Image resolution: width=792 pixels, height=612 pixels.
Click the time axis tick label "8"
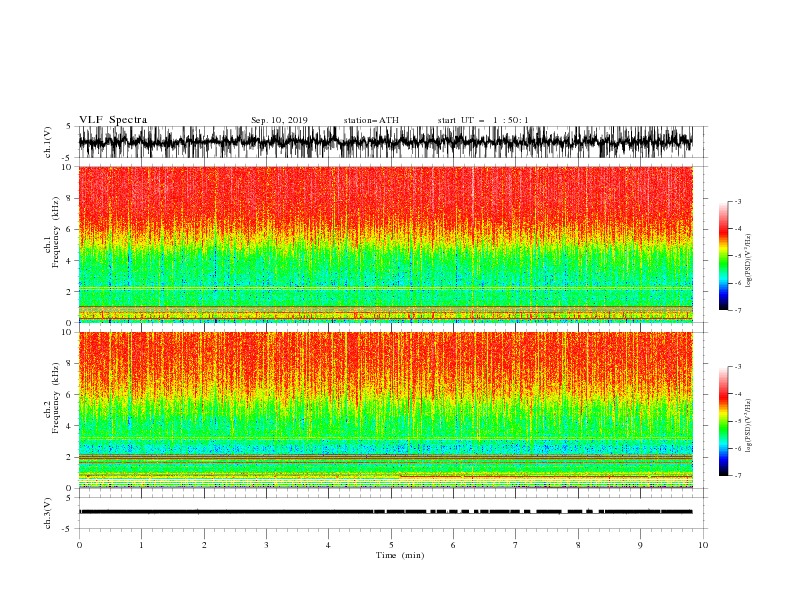[x=578, y=545]
